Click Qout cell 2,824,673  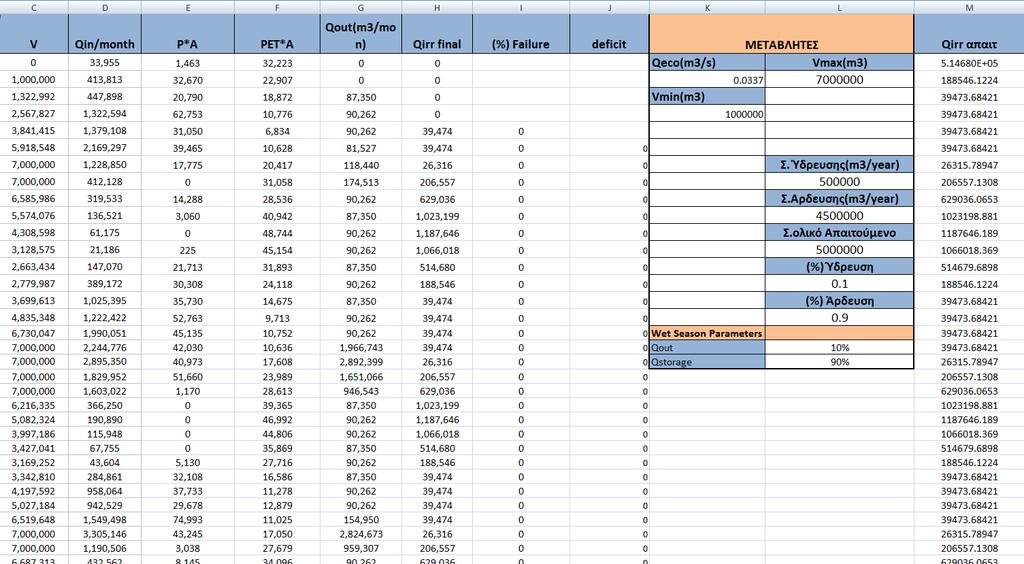pos(361,534)
